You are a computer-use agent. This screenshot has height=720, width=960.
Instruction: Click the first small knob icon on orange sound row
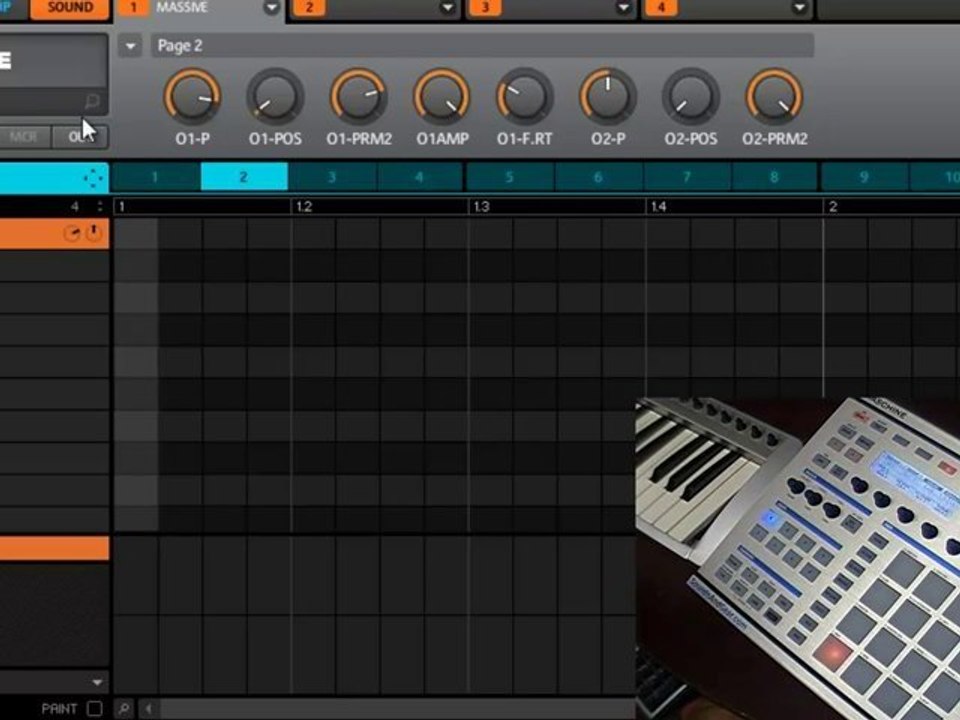[x=72, y=233]
